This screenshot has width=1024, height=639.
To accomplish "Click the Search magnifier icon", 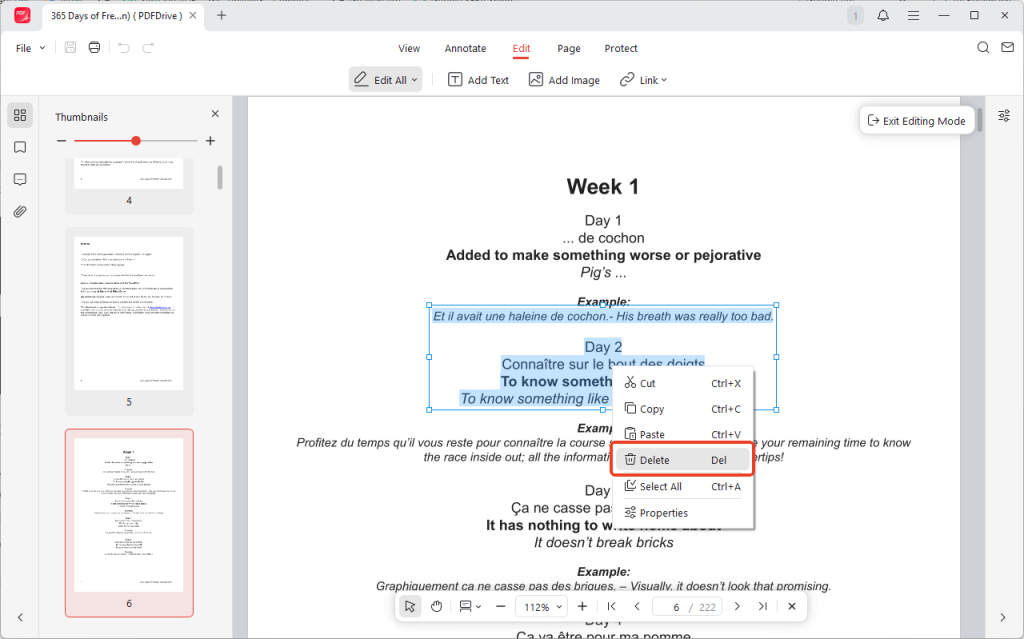I will [x=983, y=48].
